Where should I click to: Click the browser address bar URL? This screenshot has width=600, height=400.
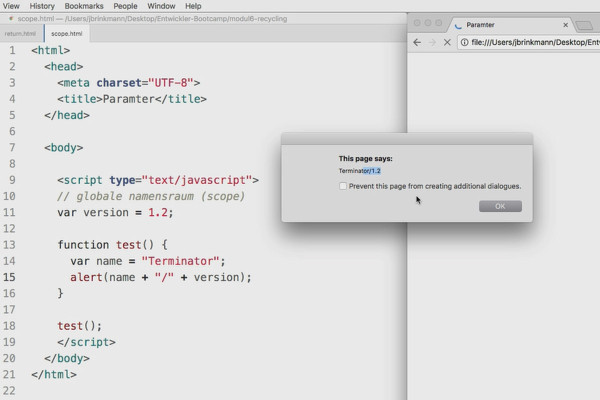[535, 42]
